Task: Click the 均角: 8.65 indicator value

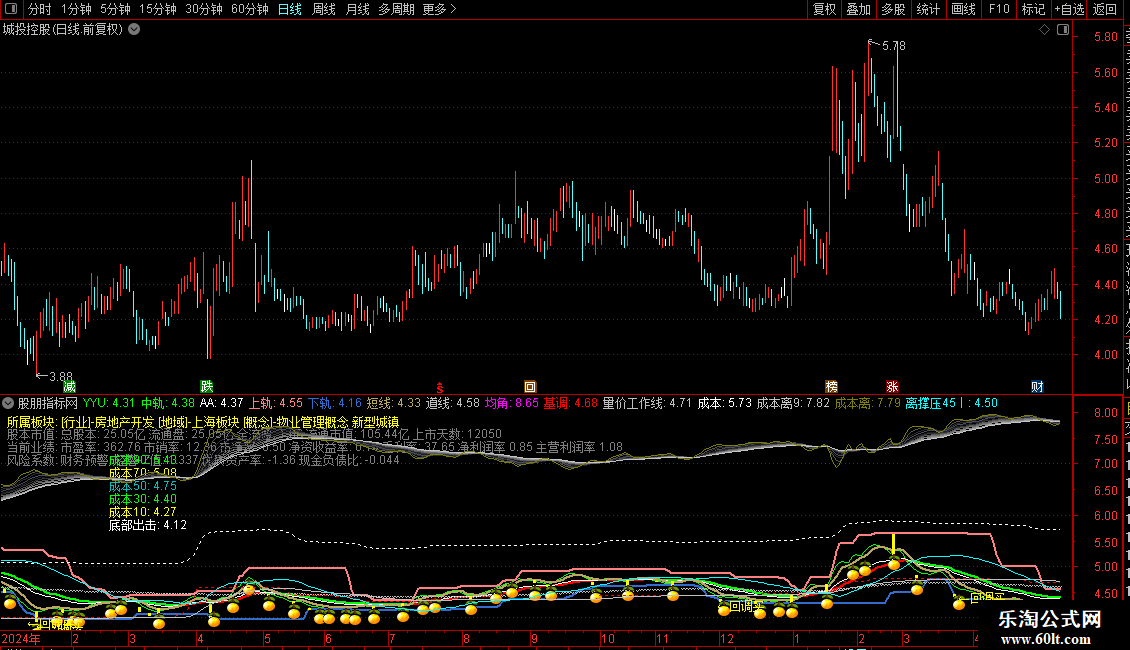Action: point(512,404)
